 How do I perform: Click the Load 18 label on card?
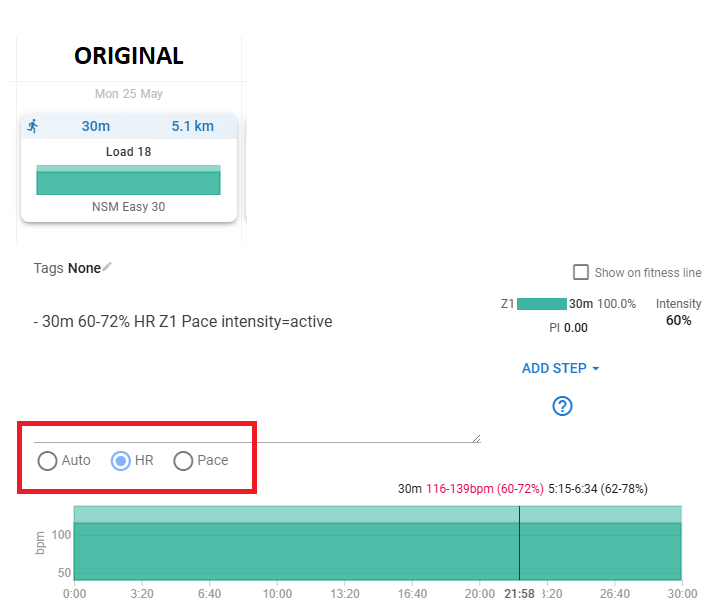click(x=128, y=152)
